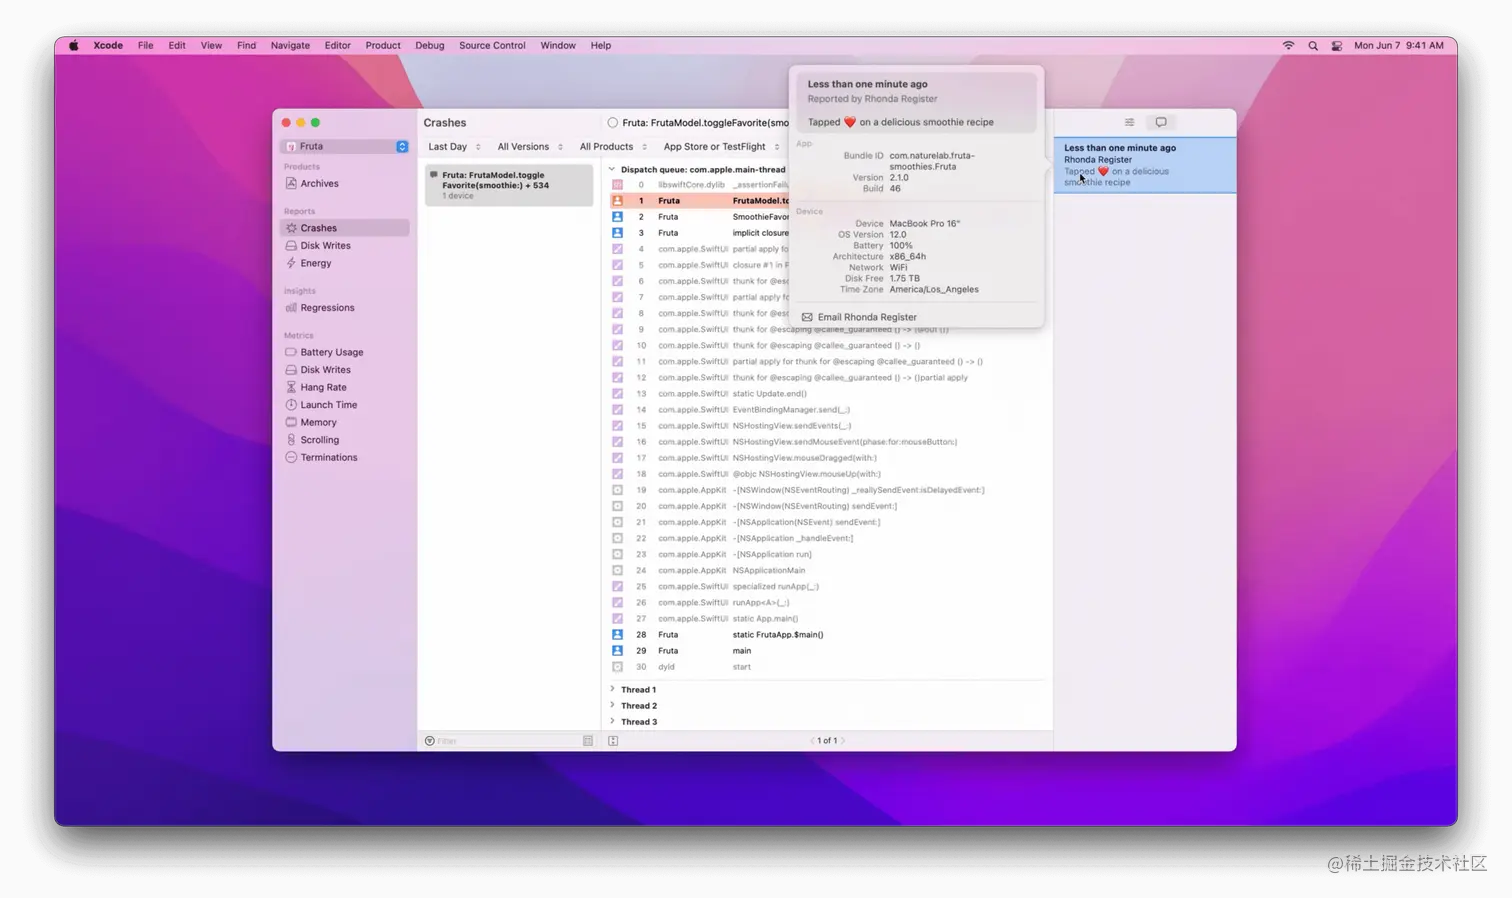Select the libswiftCore.dylib frame 0 icon
This screenshot has height=898, width=1512.
coord(617,185)
